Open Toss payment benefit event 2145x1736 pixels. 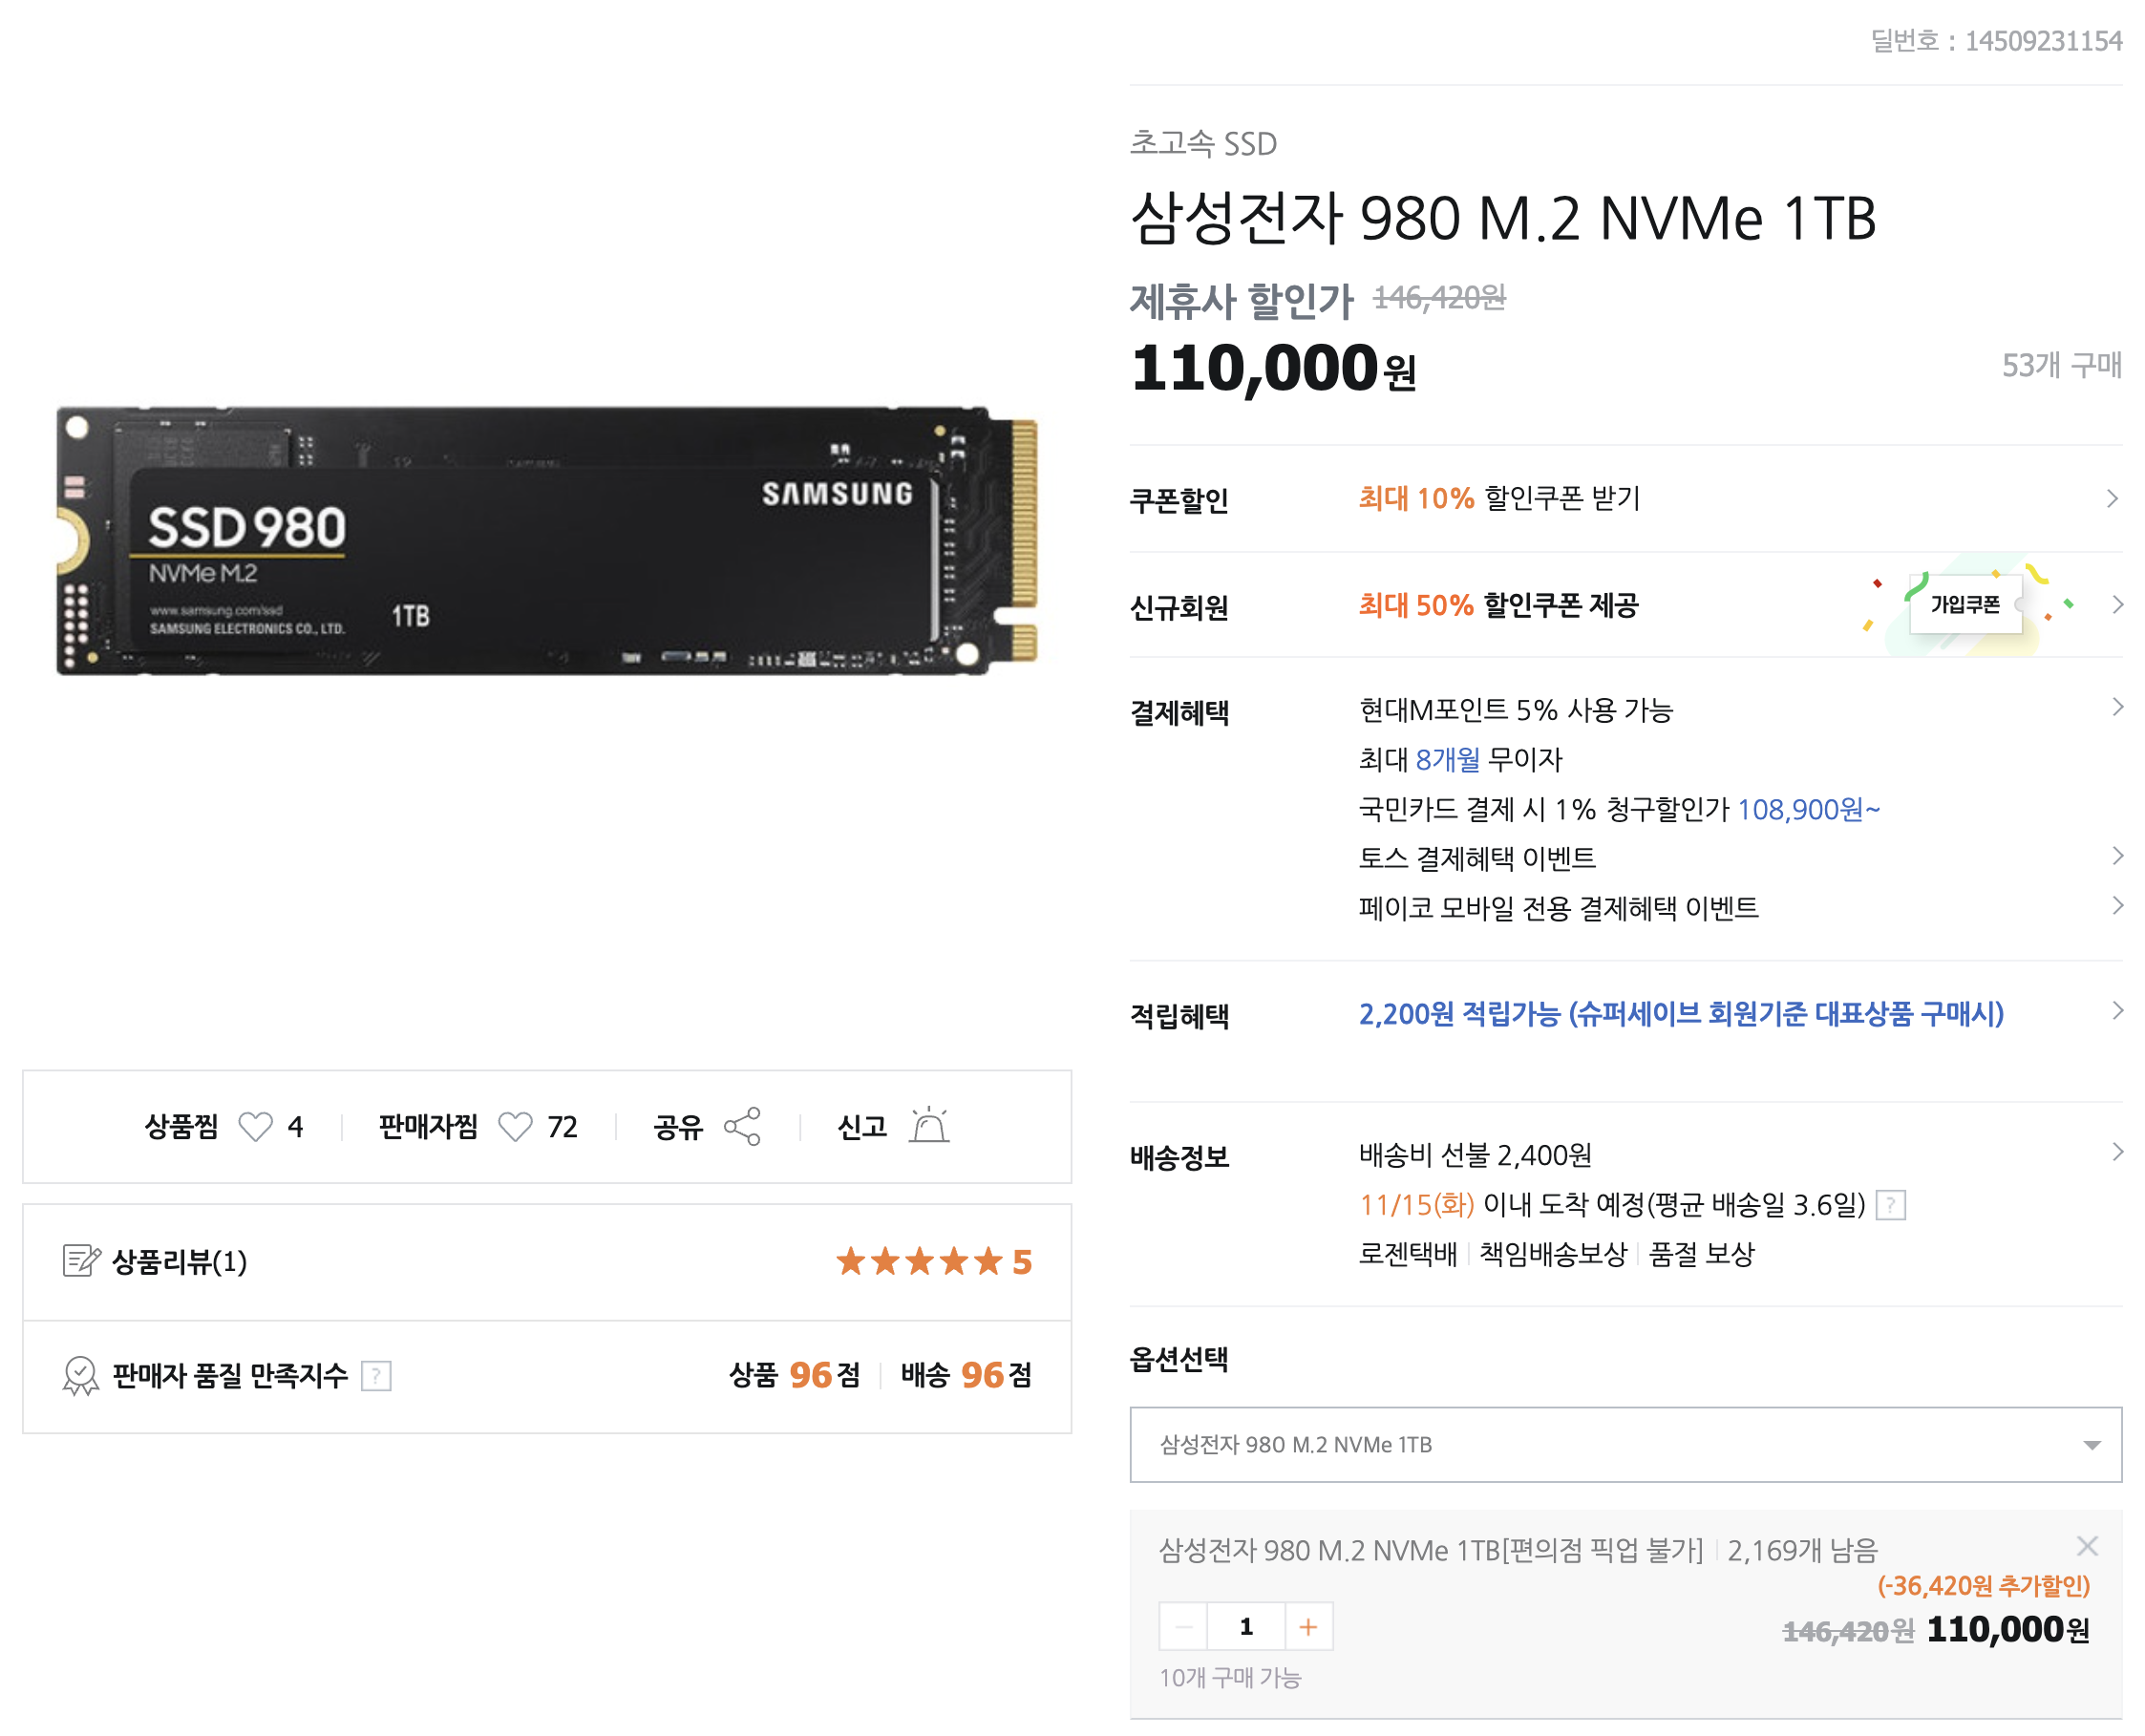(1477, 859)
